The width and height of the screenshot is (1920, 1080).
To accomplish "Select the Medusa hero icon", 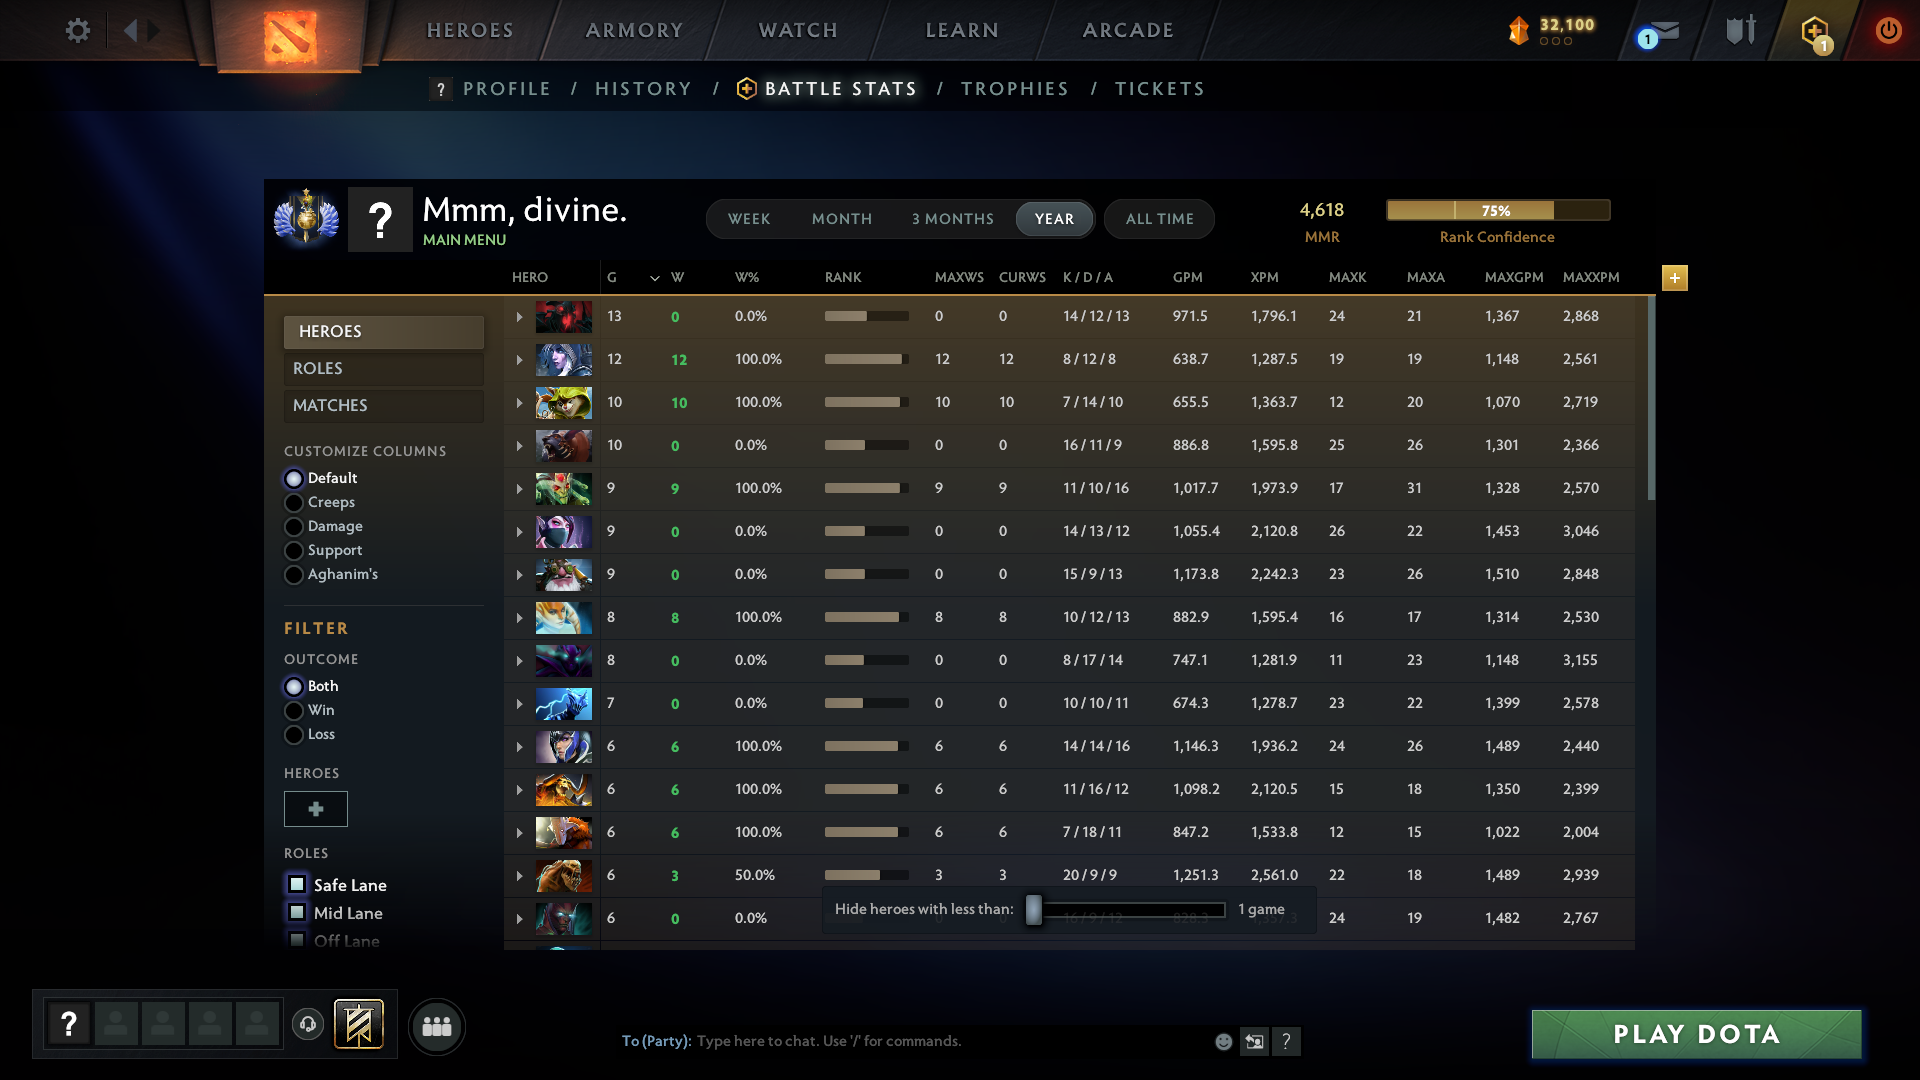I will click(x=564, y=489).
